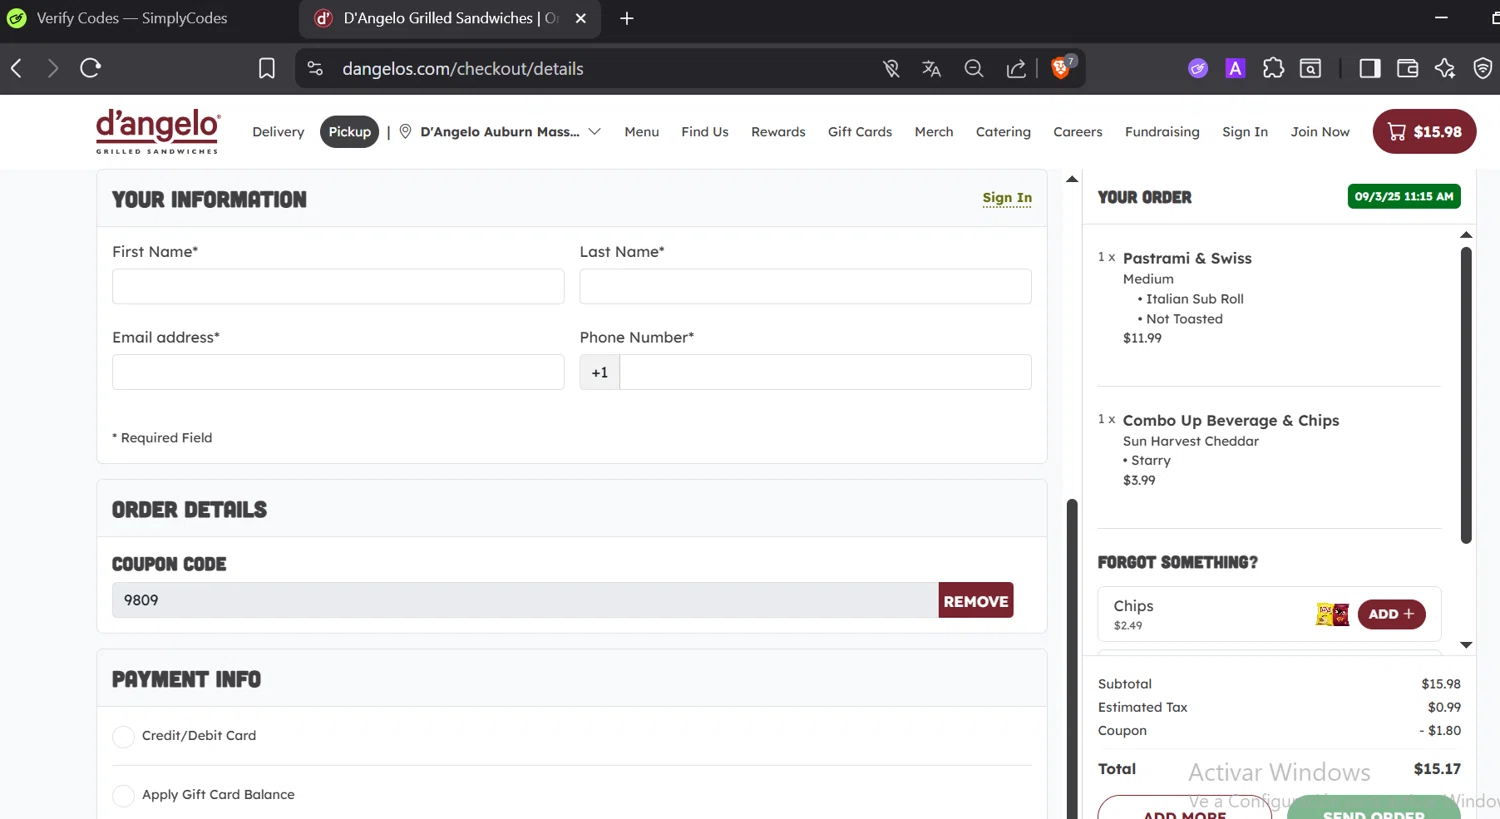This screenshot has height=819, width=1500.
Task: Select the Pickup order mode
Action: pyautogui.click(x=349, y=131)
